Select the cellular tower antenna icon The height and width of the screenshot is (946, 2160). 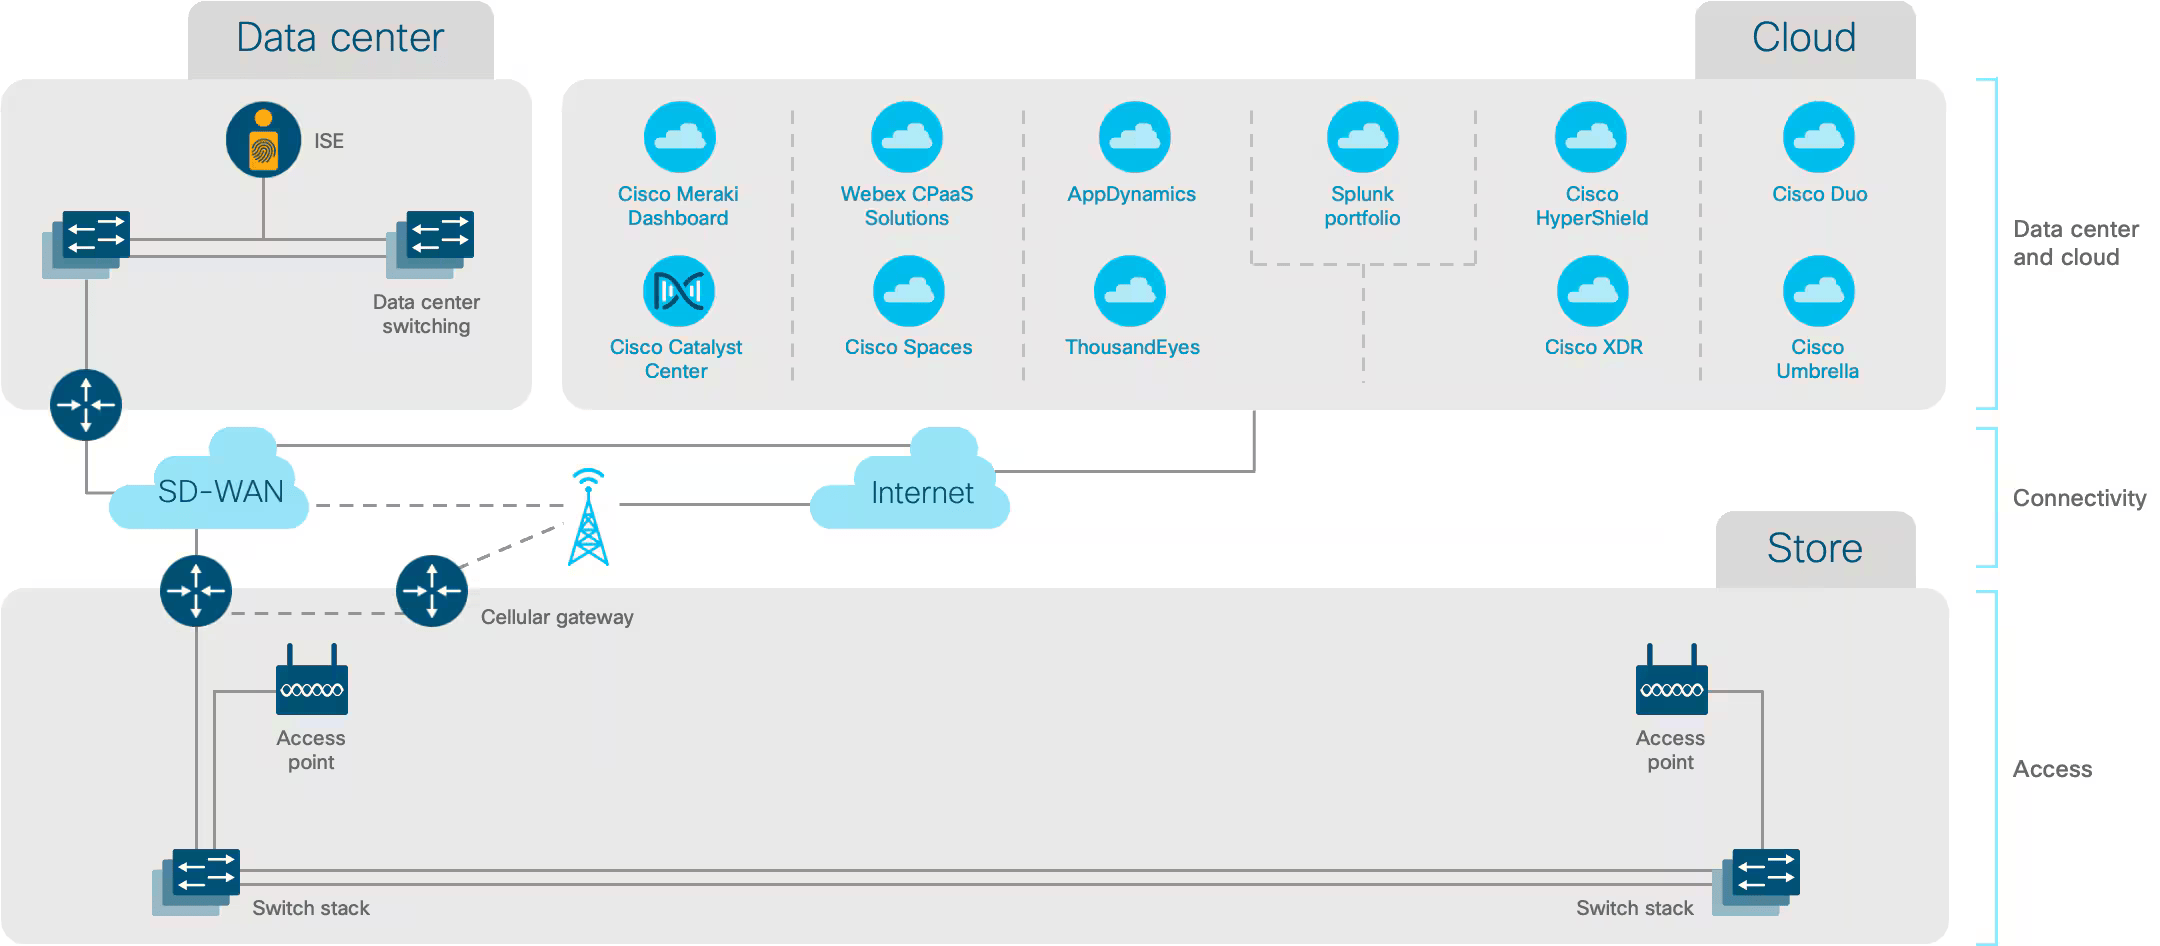click(x=588, y=517)
